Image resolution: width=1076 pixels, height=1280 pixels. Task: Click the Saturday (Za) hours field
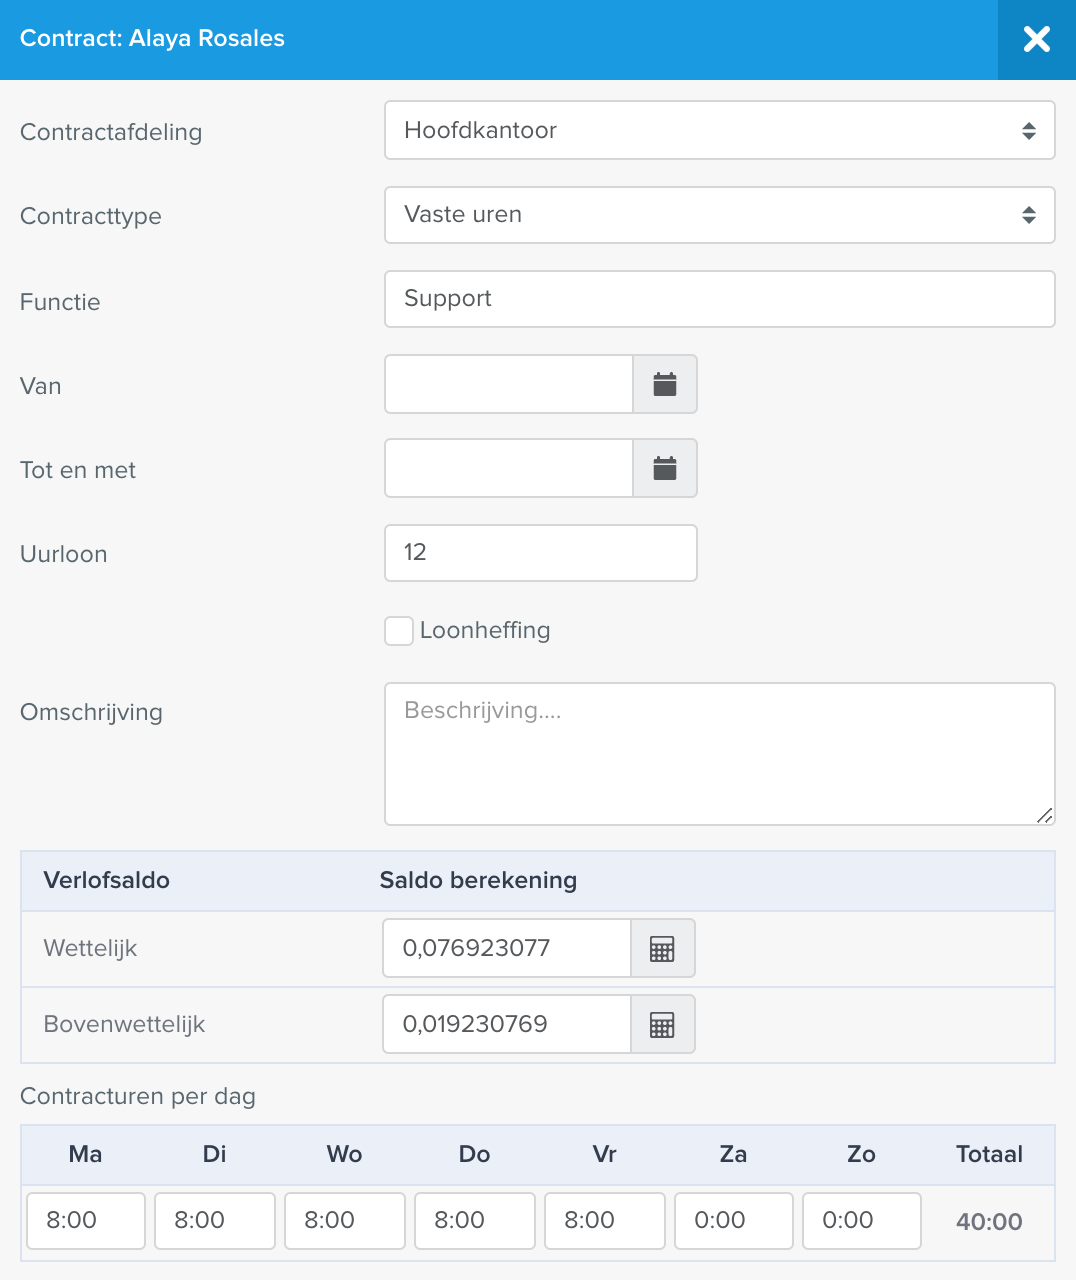point(734,1221)
